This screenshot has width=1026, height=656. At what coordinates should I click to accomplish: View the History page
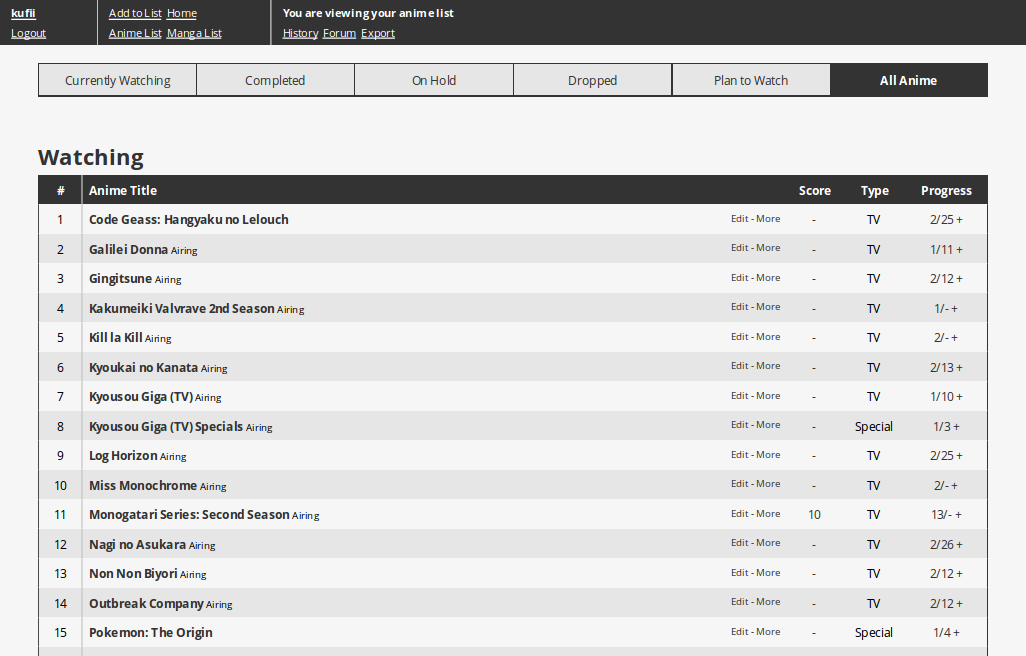pos(300,33)
